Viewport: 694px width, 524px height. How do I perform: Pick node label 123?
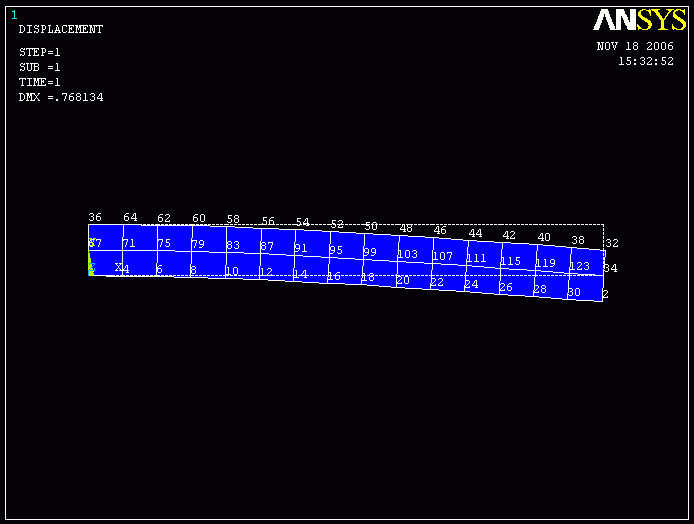click(579, 266)
